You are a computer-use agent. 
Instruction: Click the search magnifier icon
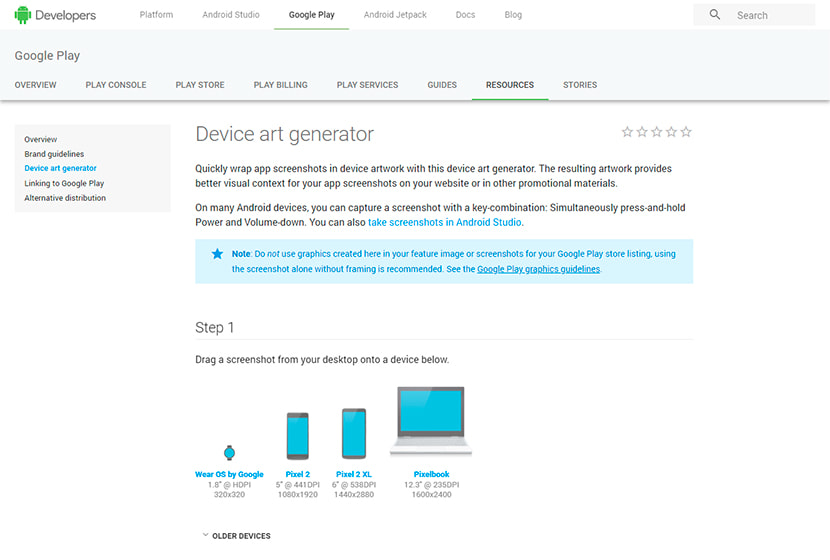pyautogui.click(x=715, y=14)
